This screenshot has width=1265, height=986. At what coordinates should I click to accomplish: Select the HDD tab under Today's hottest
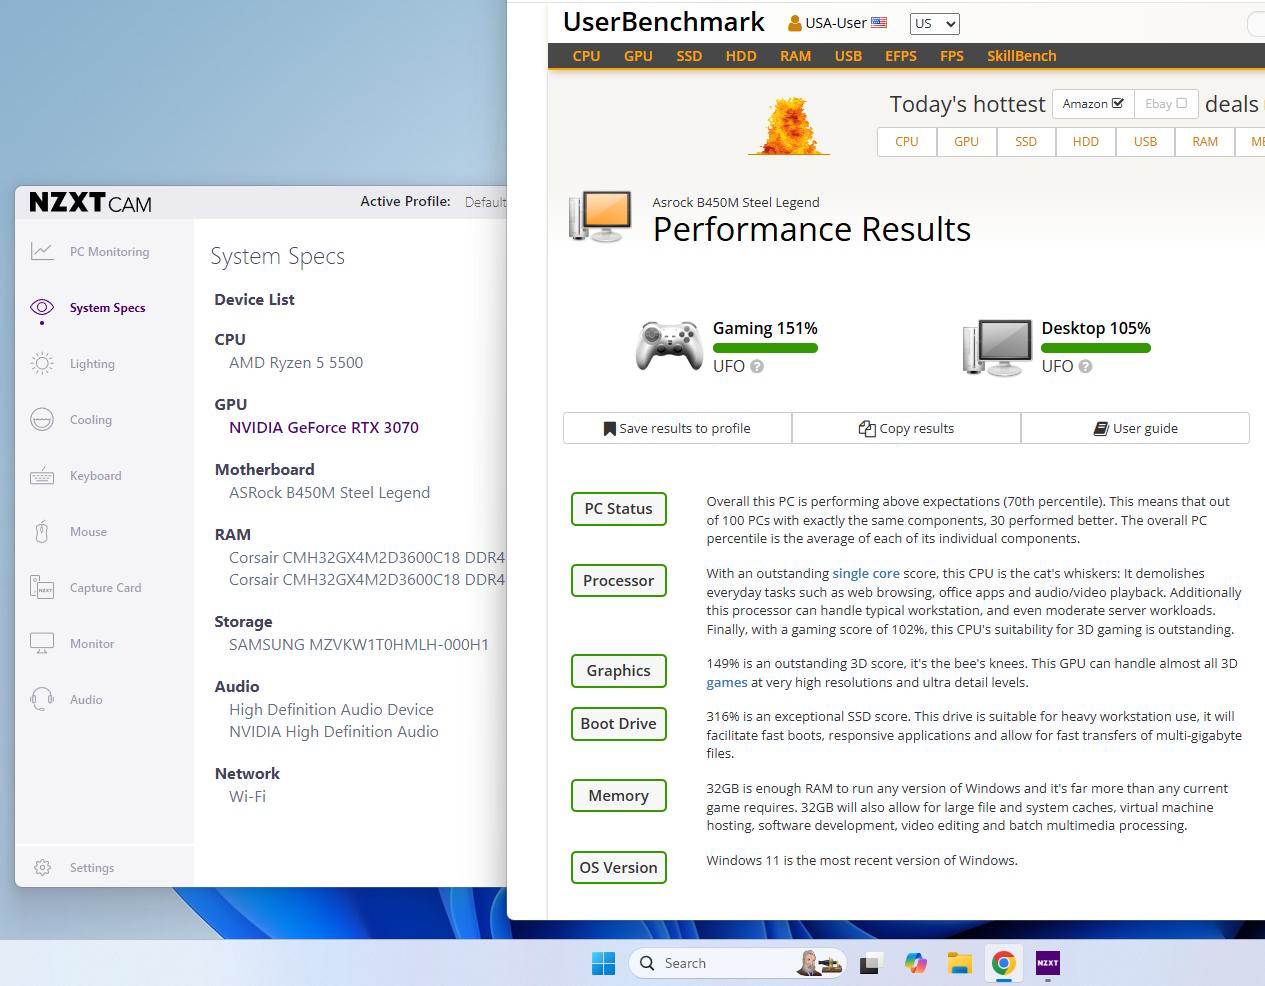pos(1086,142)
